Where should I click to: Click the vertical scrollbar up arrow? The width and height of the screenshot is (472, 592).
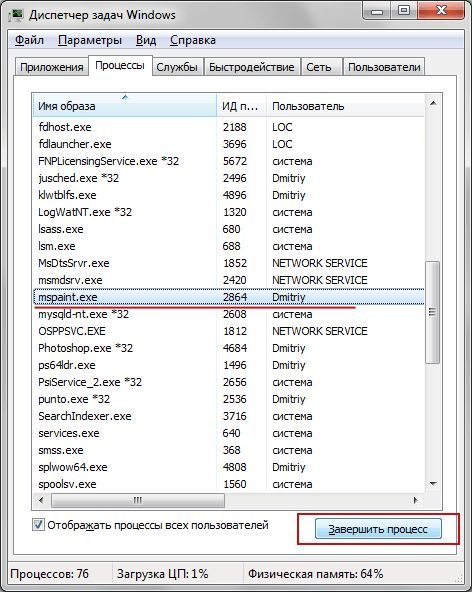(433, 103)
